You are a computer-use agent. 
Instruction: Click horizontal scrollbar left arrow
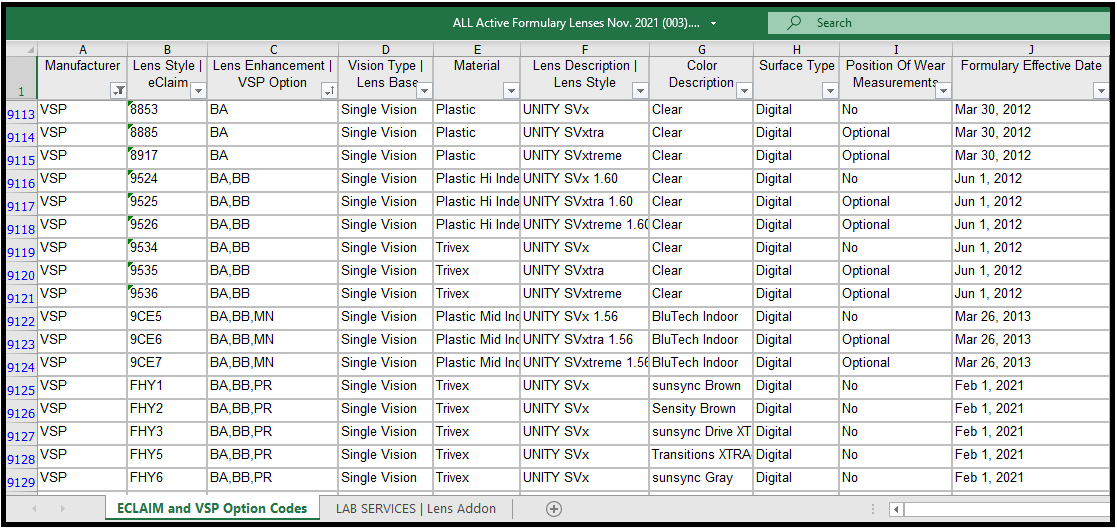click(897, 509)
